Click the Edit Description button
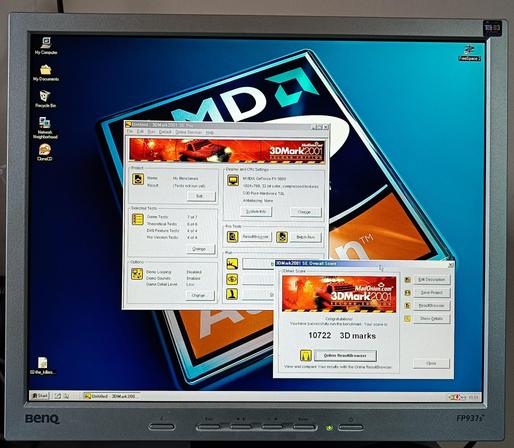The height and width of the screenshot is (448, 514). click(432, 280)
